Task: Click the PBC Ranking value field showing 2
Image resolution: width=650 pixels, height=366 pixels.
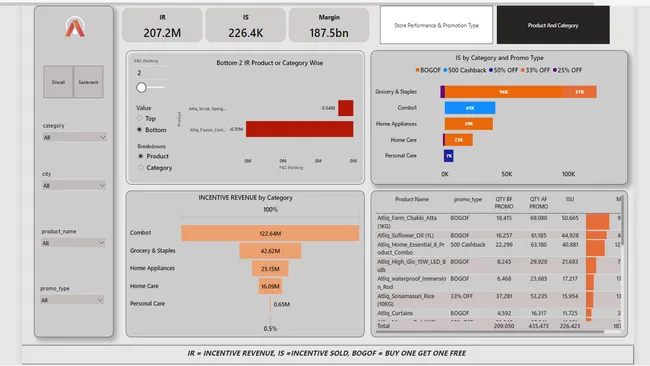Action: (151, 73)
